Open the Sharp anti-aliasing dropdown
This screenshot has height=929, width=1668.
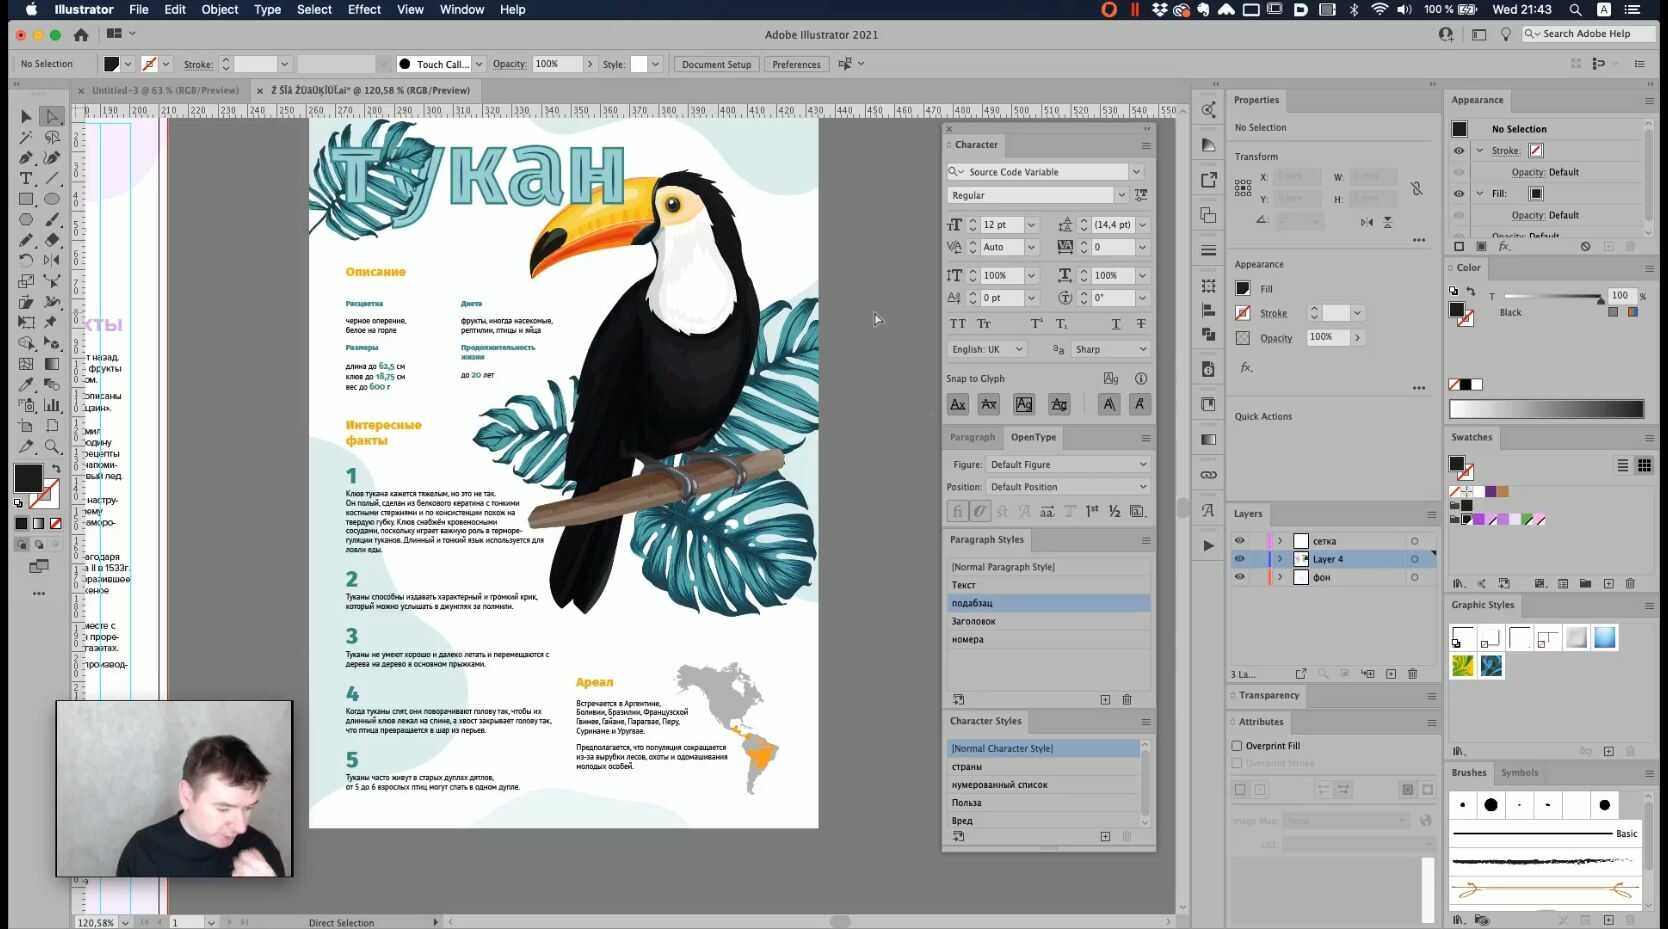point(1110,349)
